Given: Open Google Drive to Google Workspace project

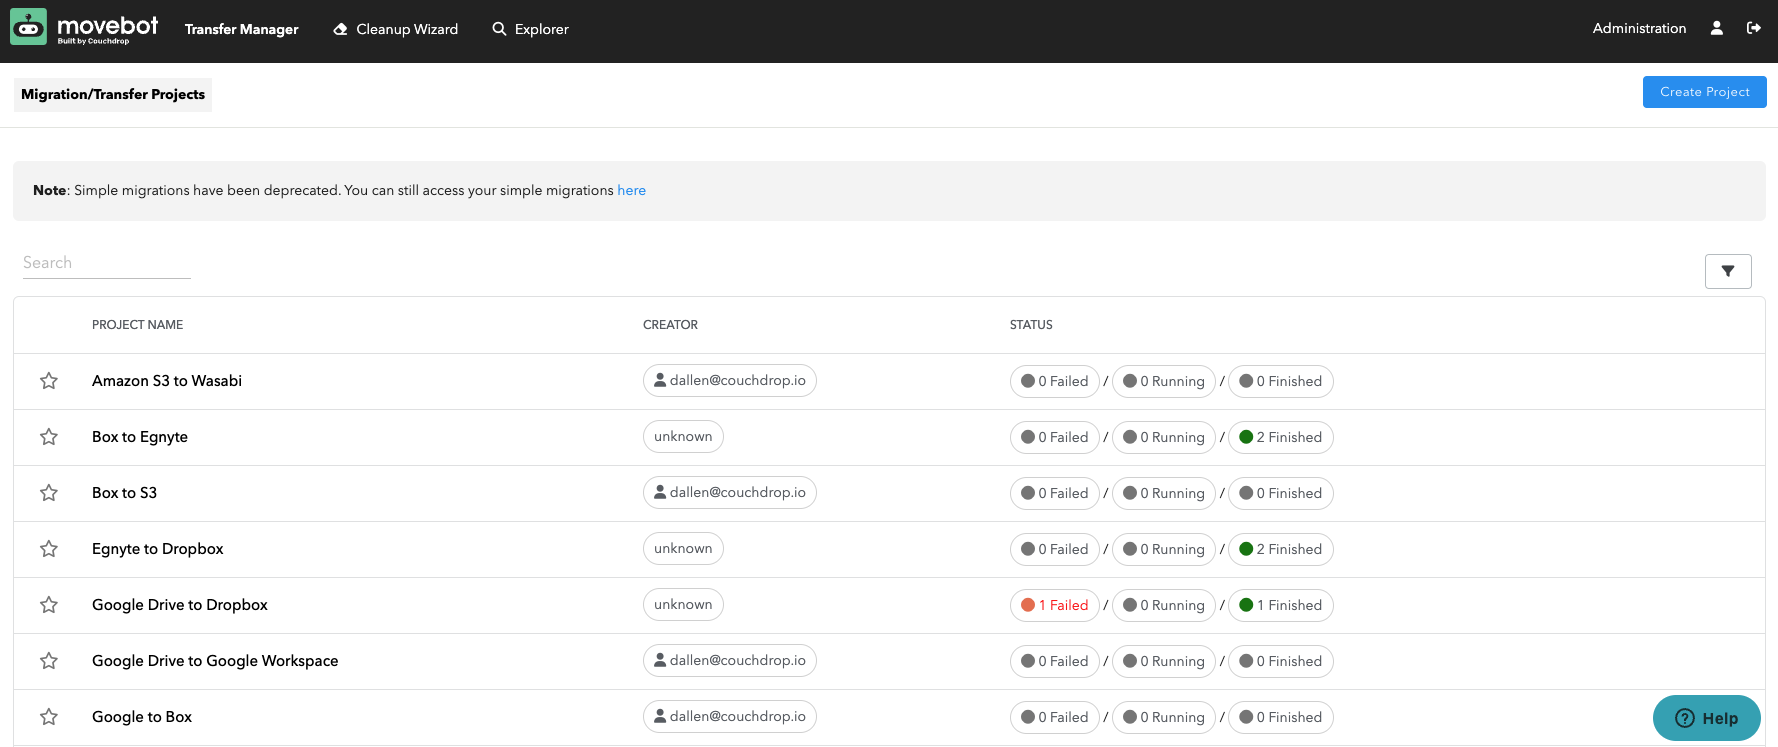Looking at the screenshot, I should [215, 661].
